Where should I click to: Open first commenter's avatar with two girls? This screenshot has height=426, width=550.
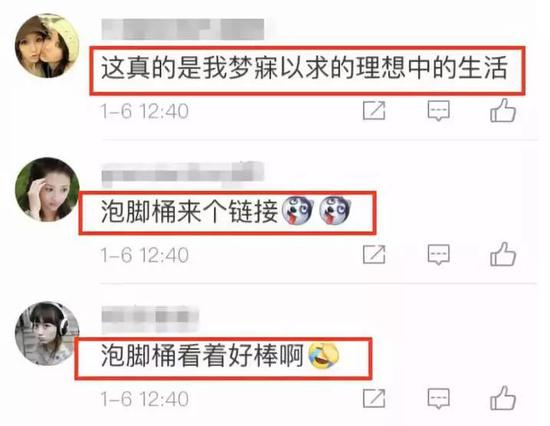[47, 46]
